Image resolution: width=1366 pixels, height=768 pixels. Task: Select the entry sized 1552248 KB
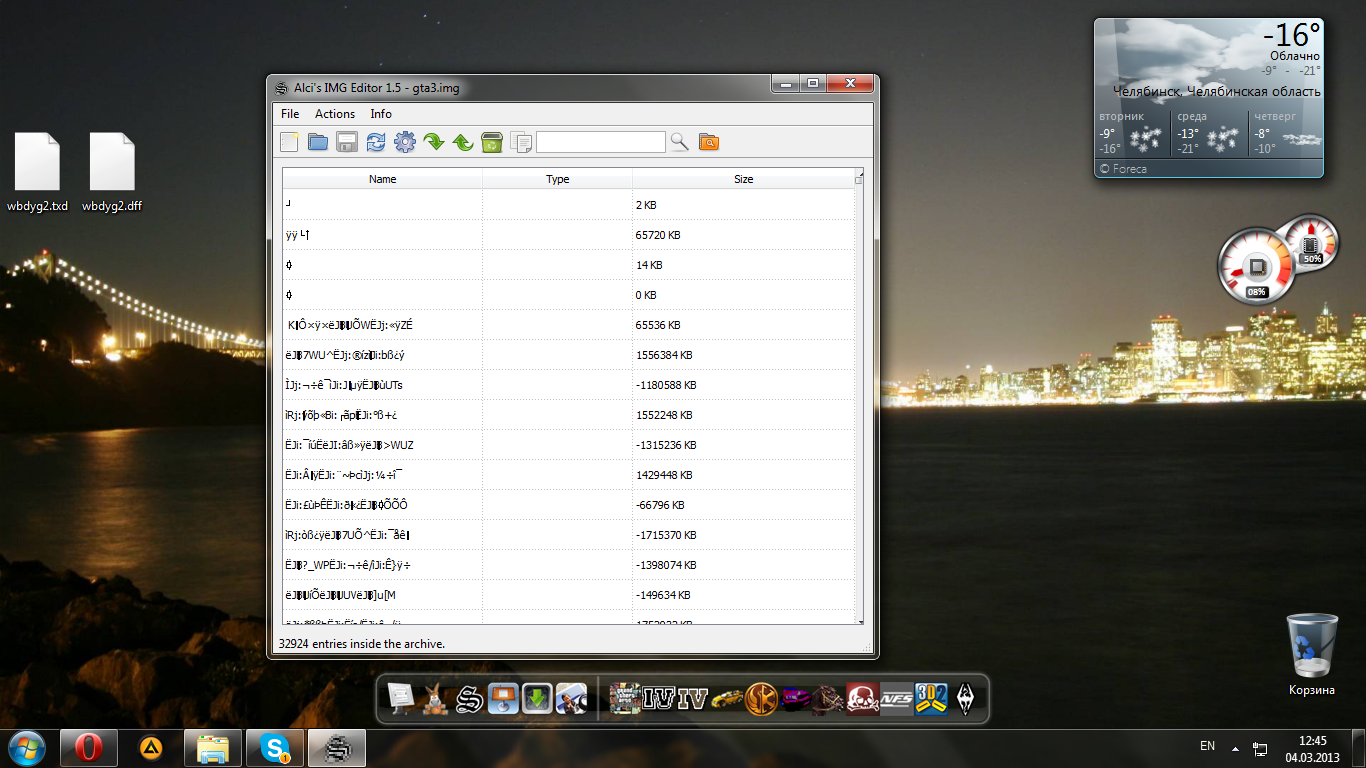[x=568, y=415]
